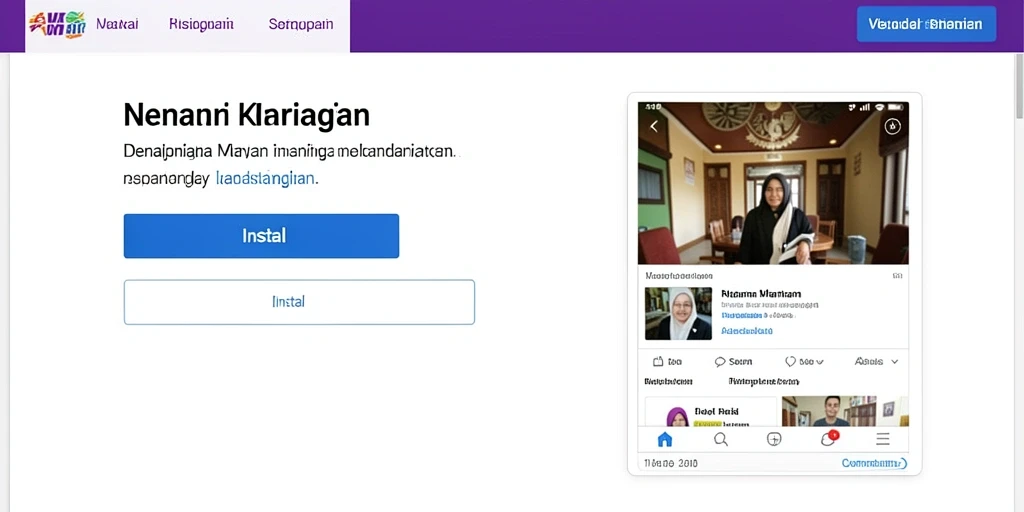Tap the home icon in phone bottom bar
This screenshot has width=1024, height=512.
(664, 440)
